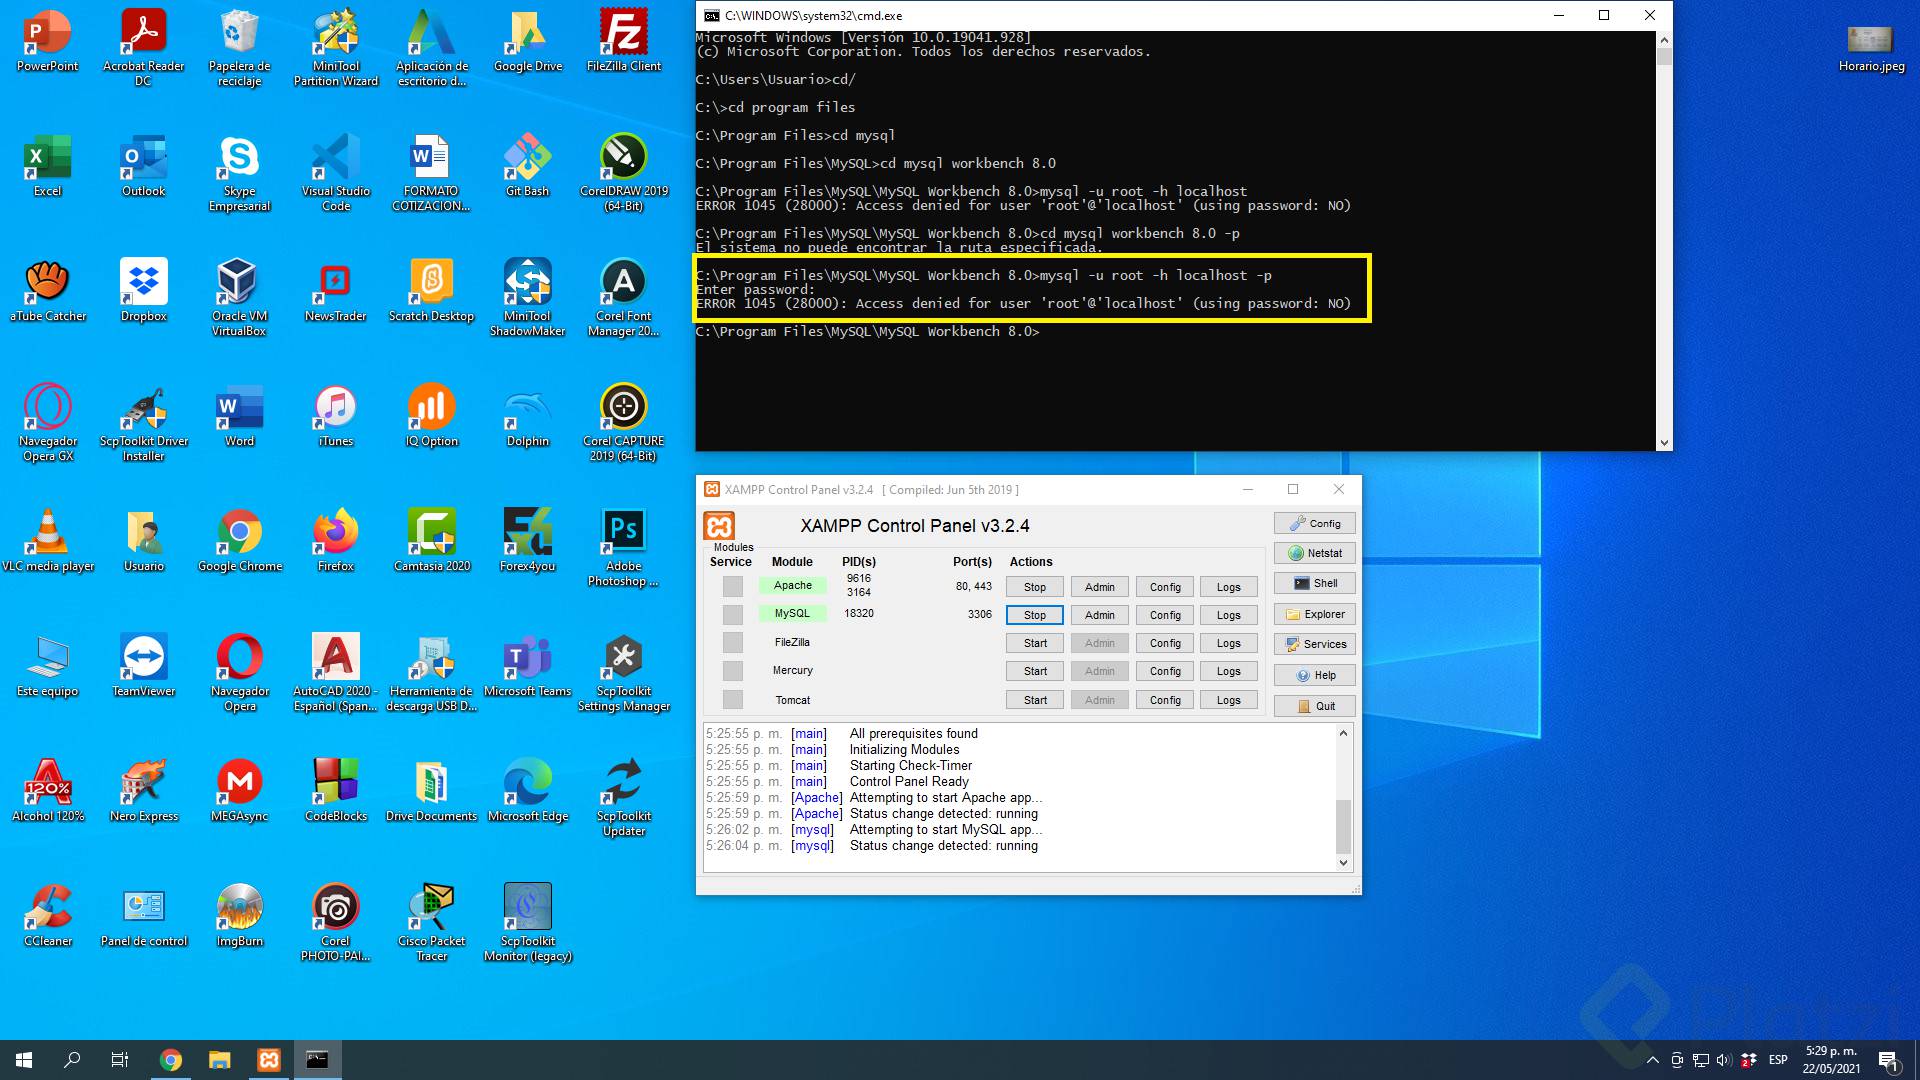Viewport: 1920px width, 1080px height.
Task: Open the Windows Start menu
Action: pos(24,1060)
